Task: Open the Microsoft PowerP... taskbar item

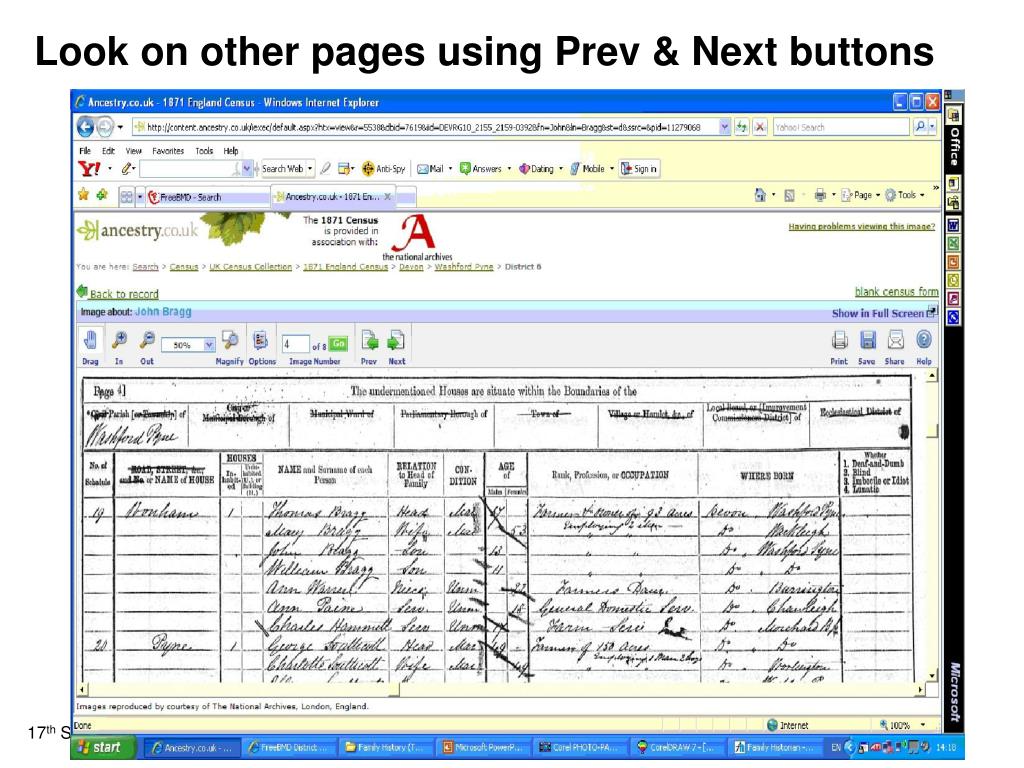Action: [x=483, y=748]
